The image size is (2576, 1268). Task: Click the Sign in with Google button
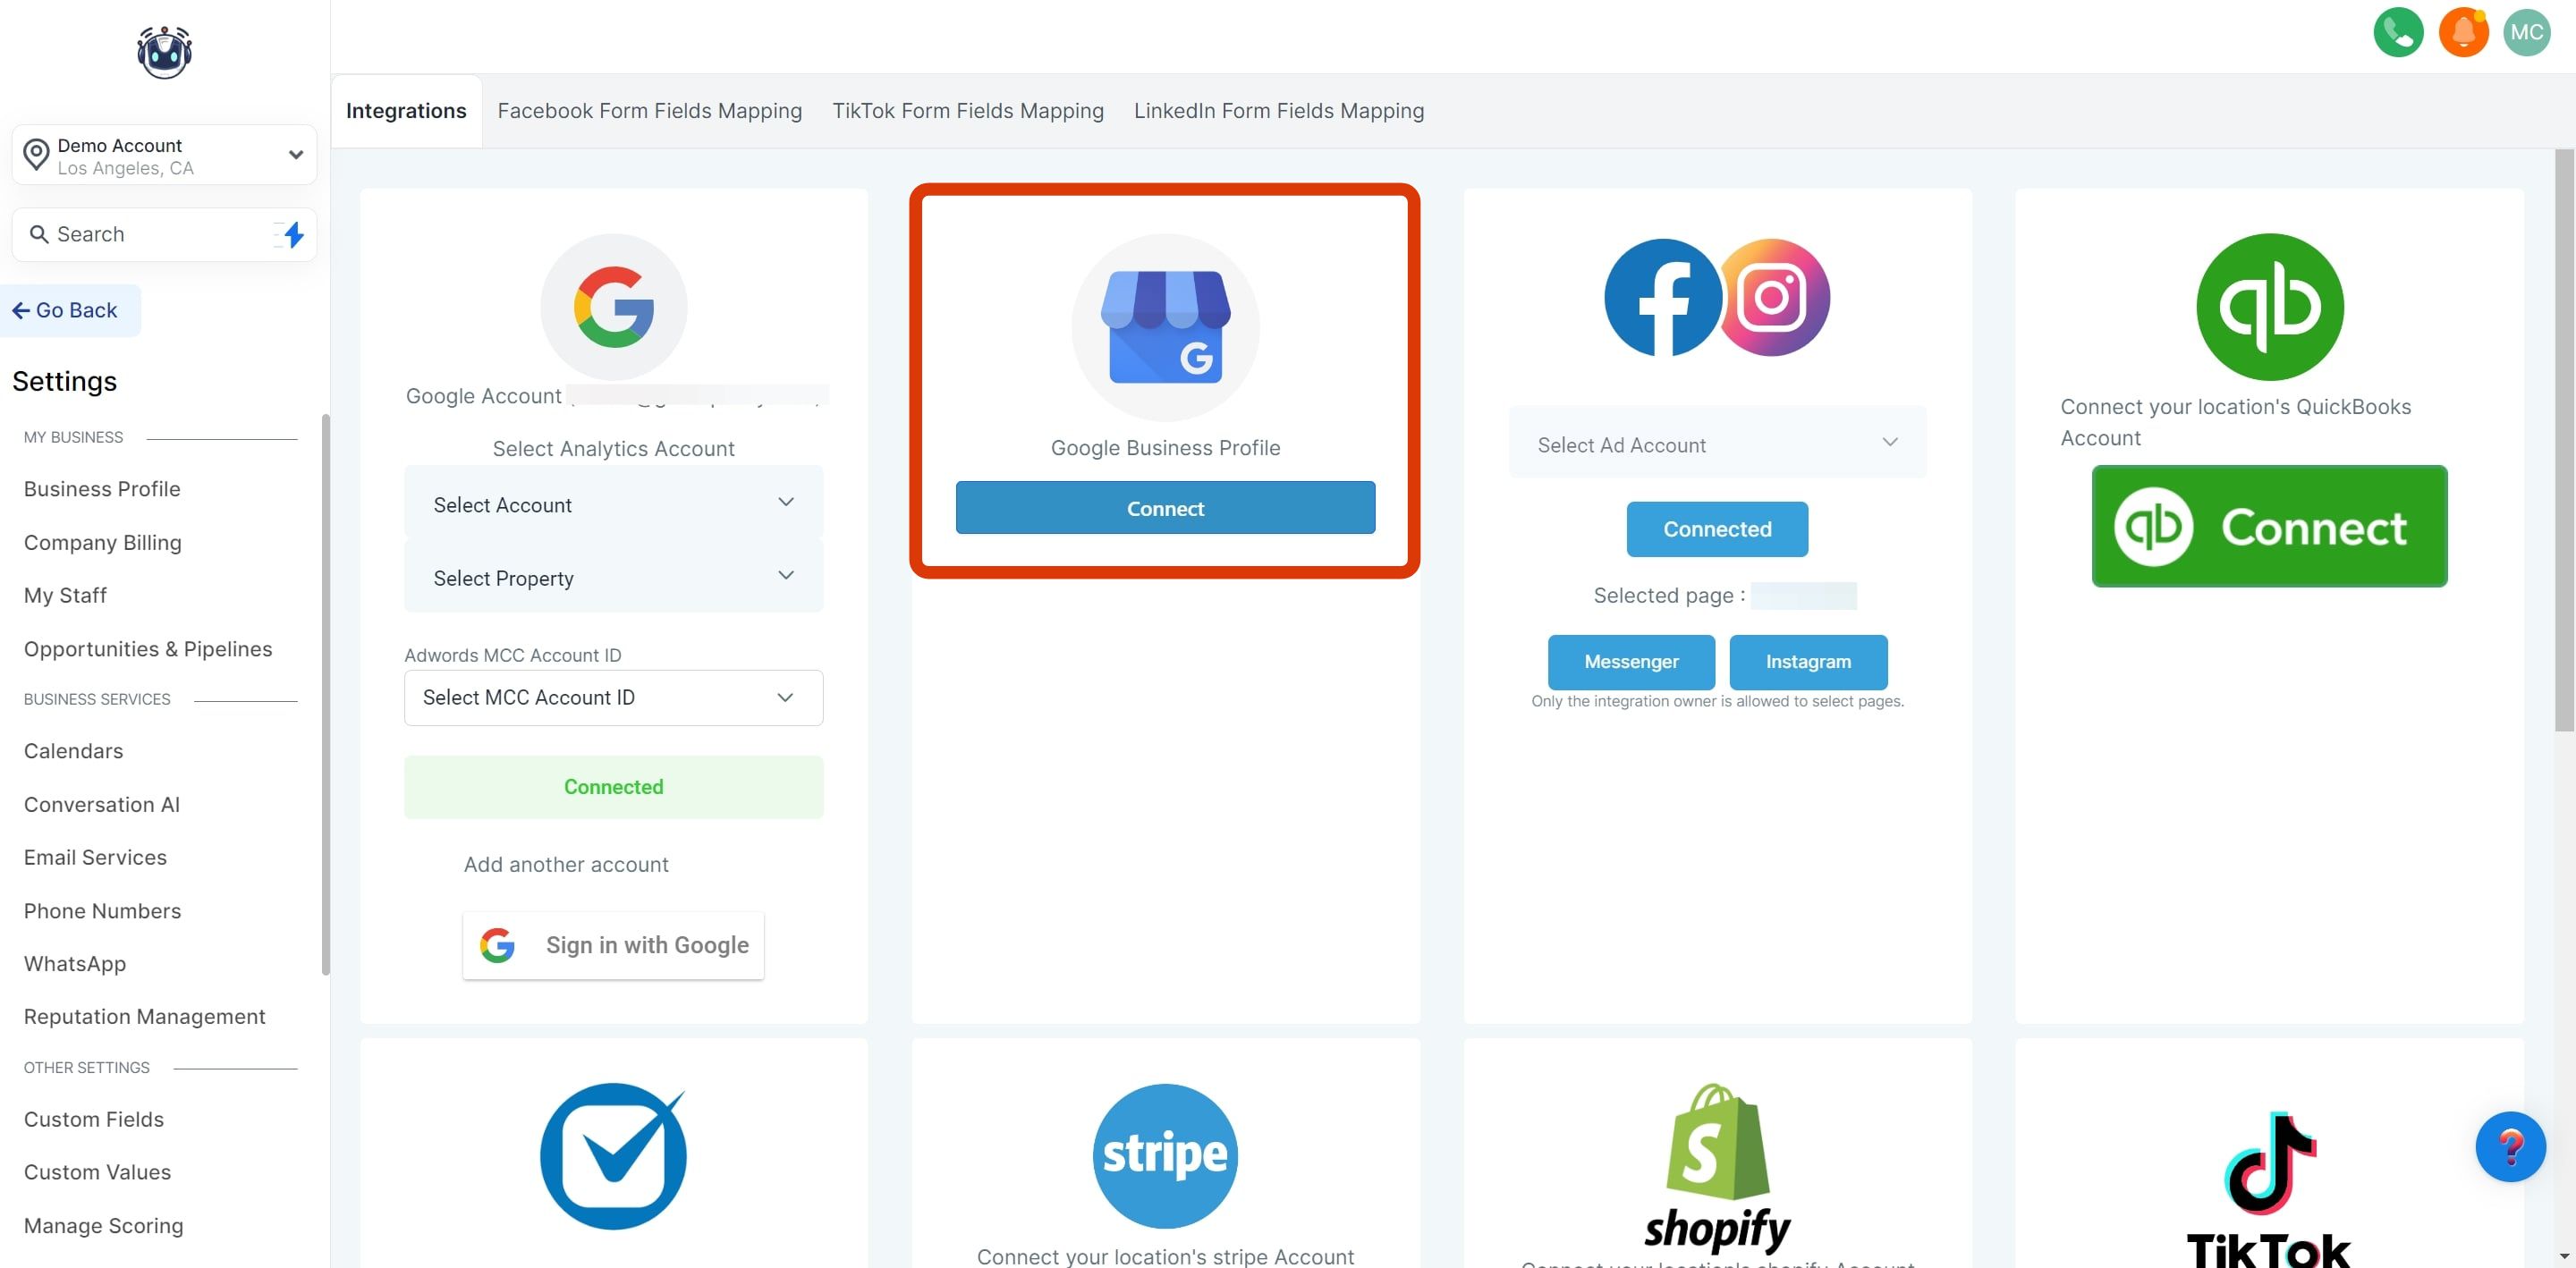click(612, 945)
